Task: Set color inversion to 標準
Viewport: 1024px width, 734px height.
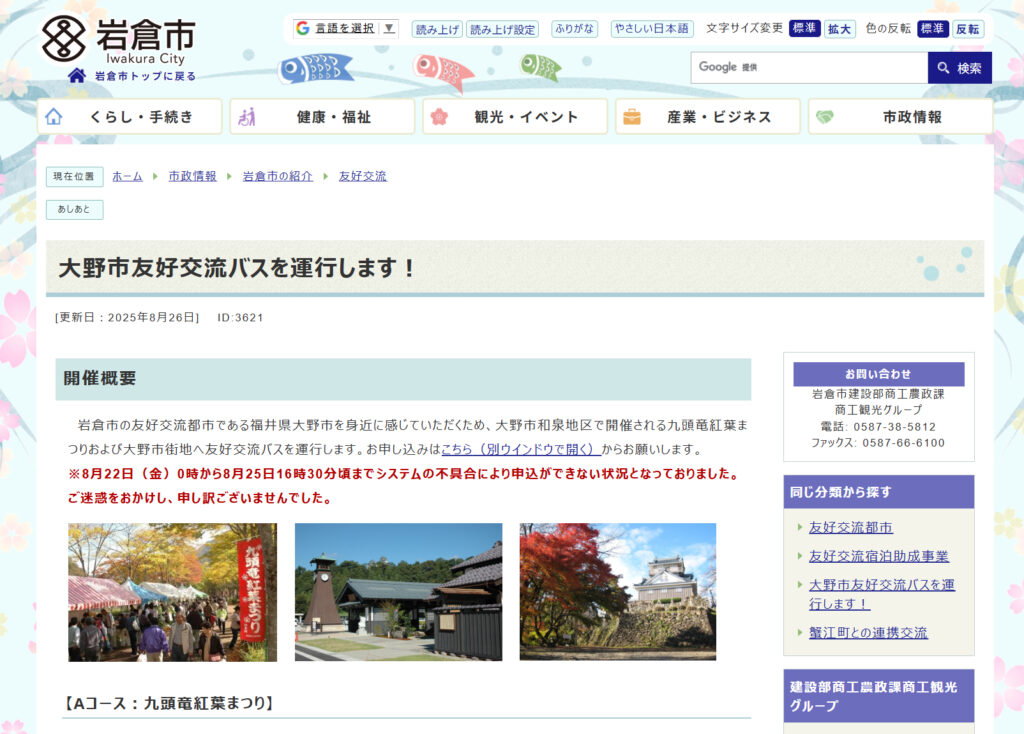Action: click(933, 29)
